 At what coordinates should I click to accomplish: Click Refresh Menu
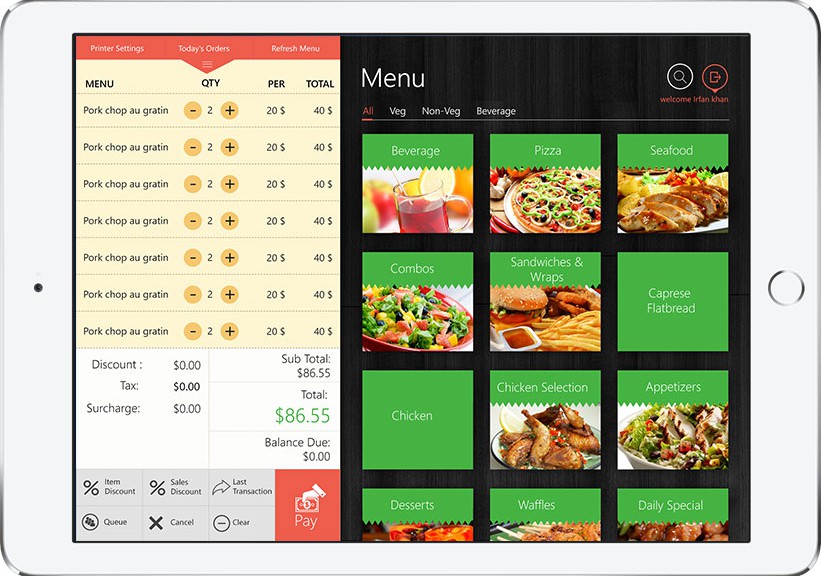(295, 48)
